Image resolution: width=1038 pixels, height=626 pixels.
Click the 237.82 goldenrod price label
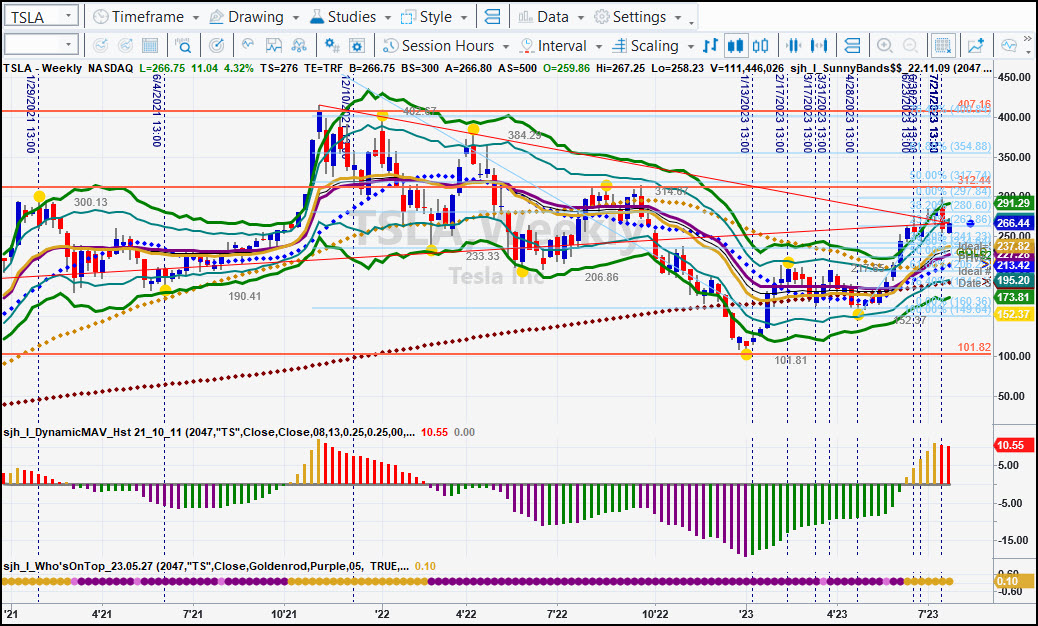pyautogui.click(x=1013, y=246)
